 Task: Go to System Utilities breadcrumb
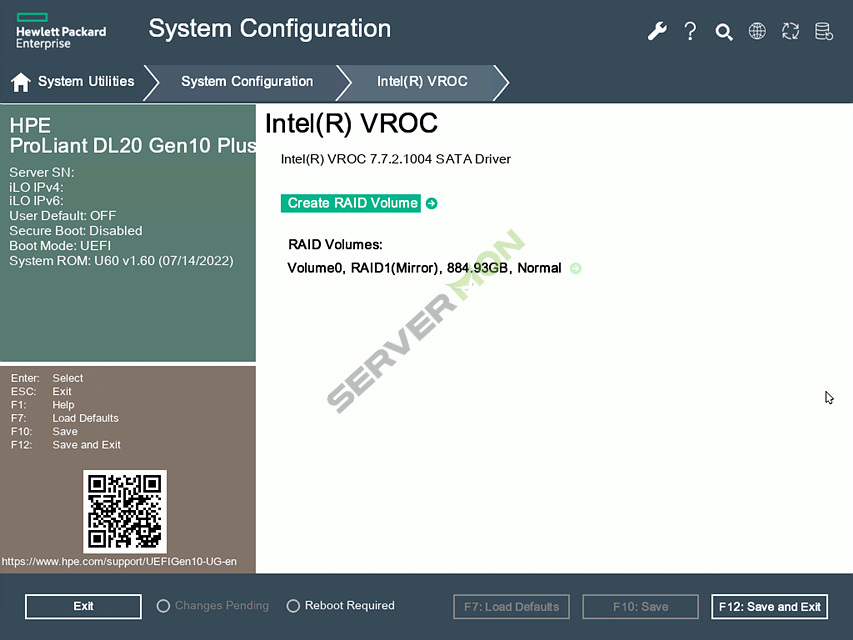86,82
